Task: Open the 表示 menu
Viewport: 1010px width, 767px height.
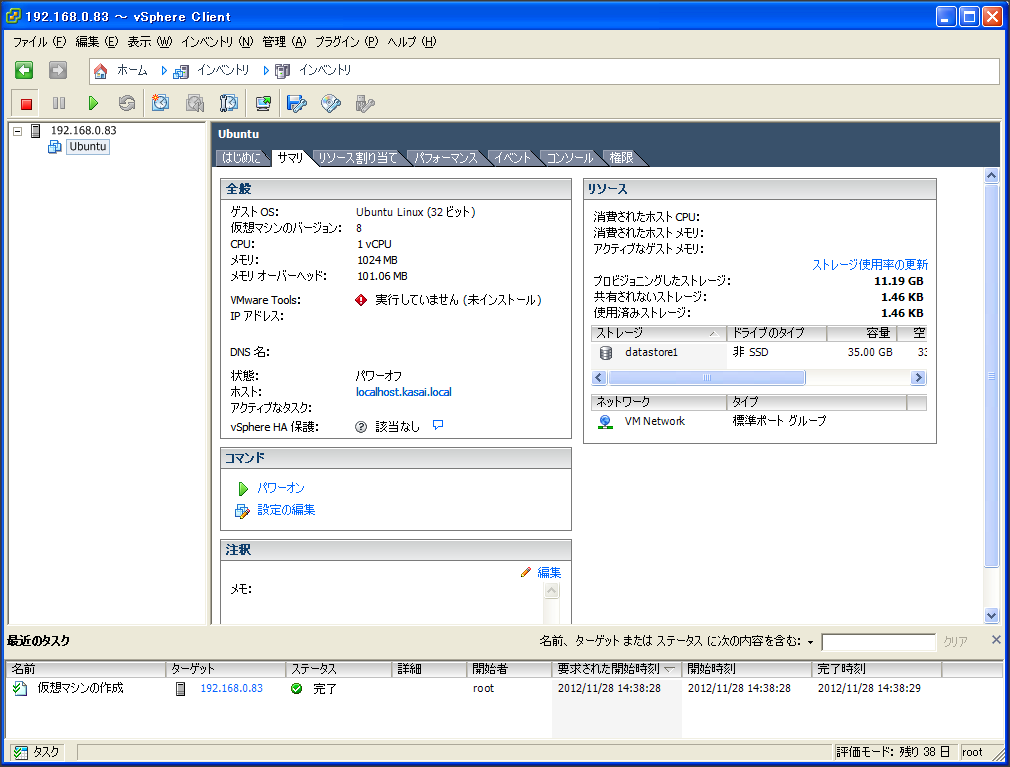Action: click(x=149, y=42)
